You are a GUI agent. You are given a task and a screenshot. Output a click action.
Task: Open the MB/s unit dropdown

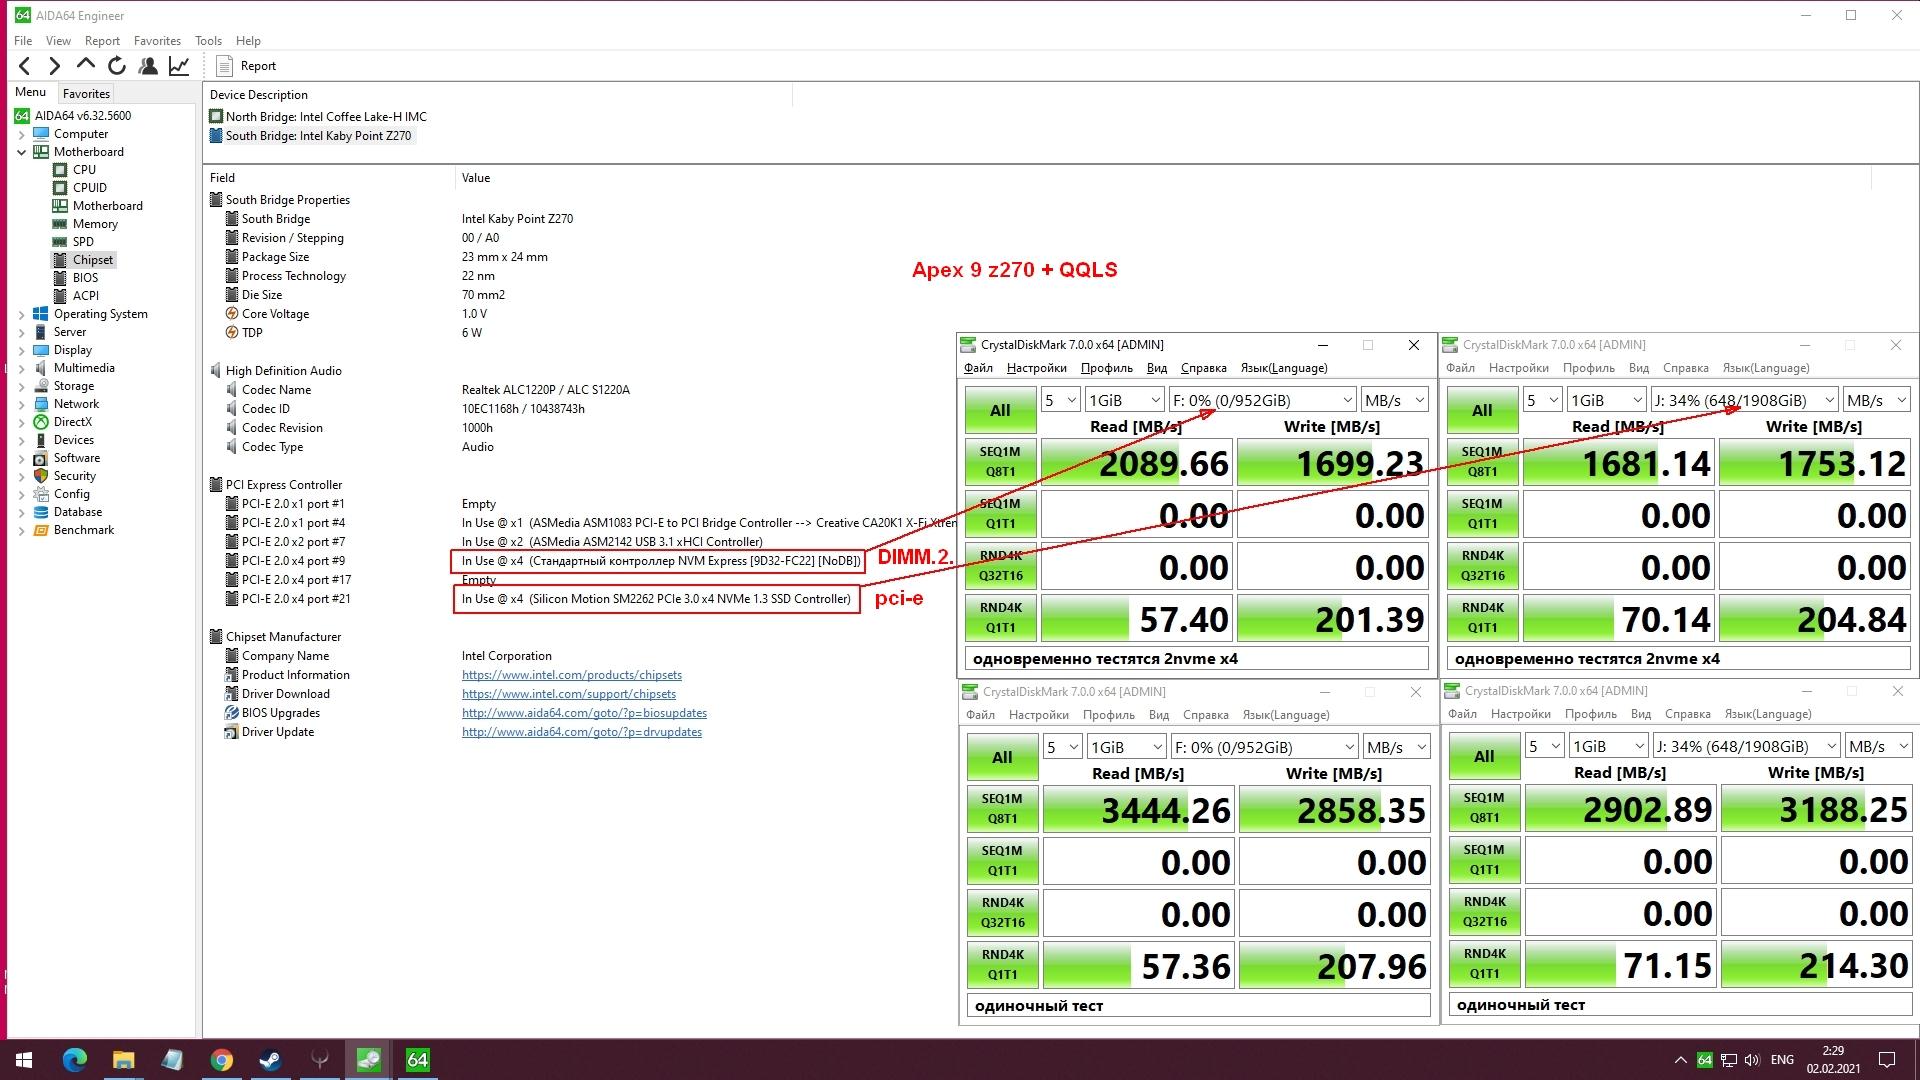click(1393, 400)
